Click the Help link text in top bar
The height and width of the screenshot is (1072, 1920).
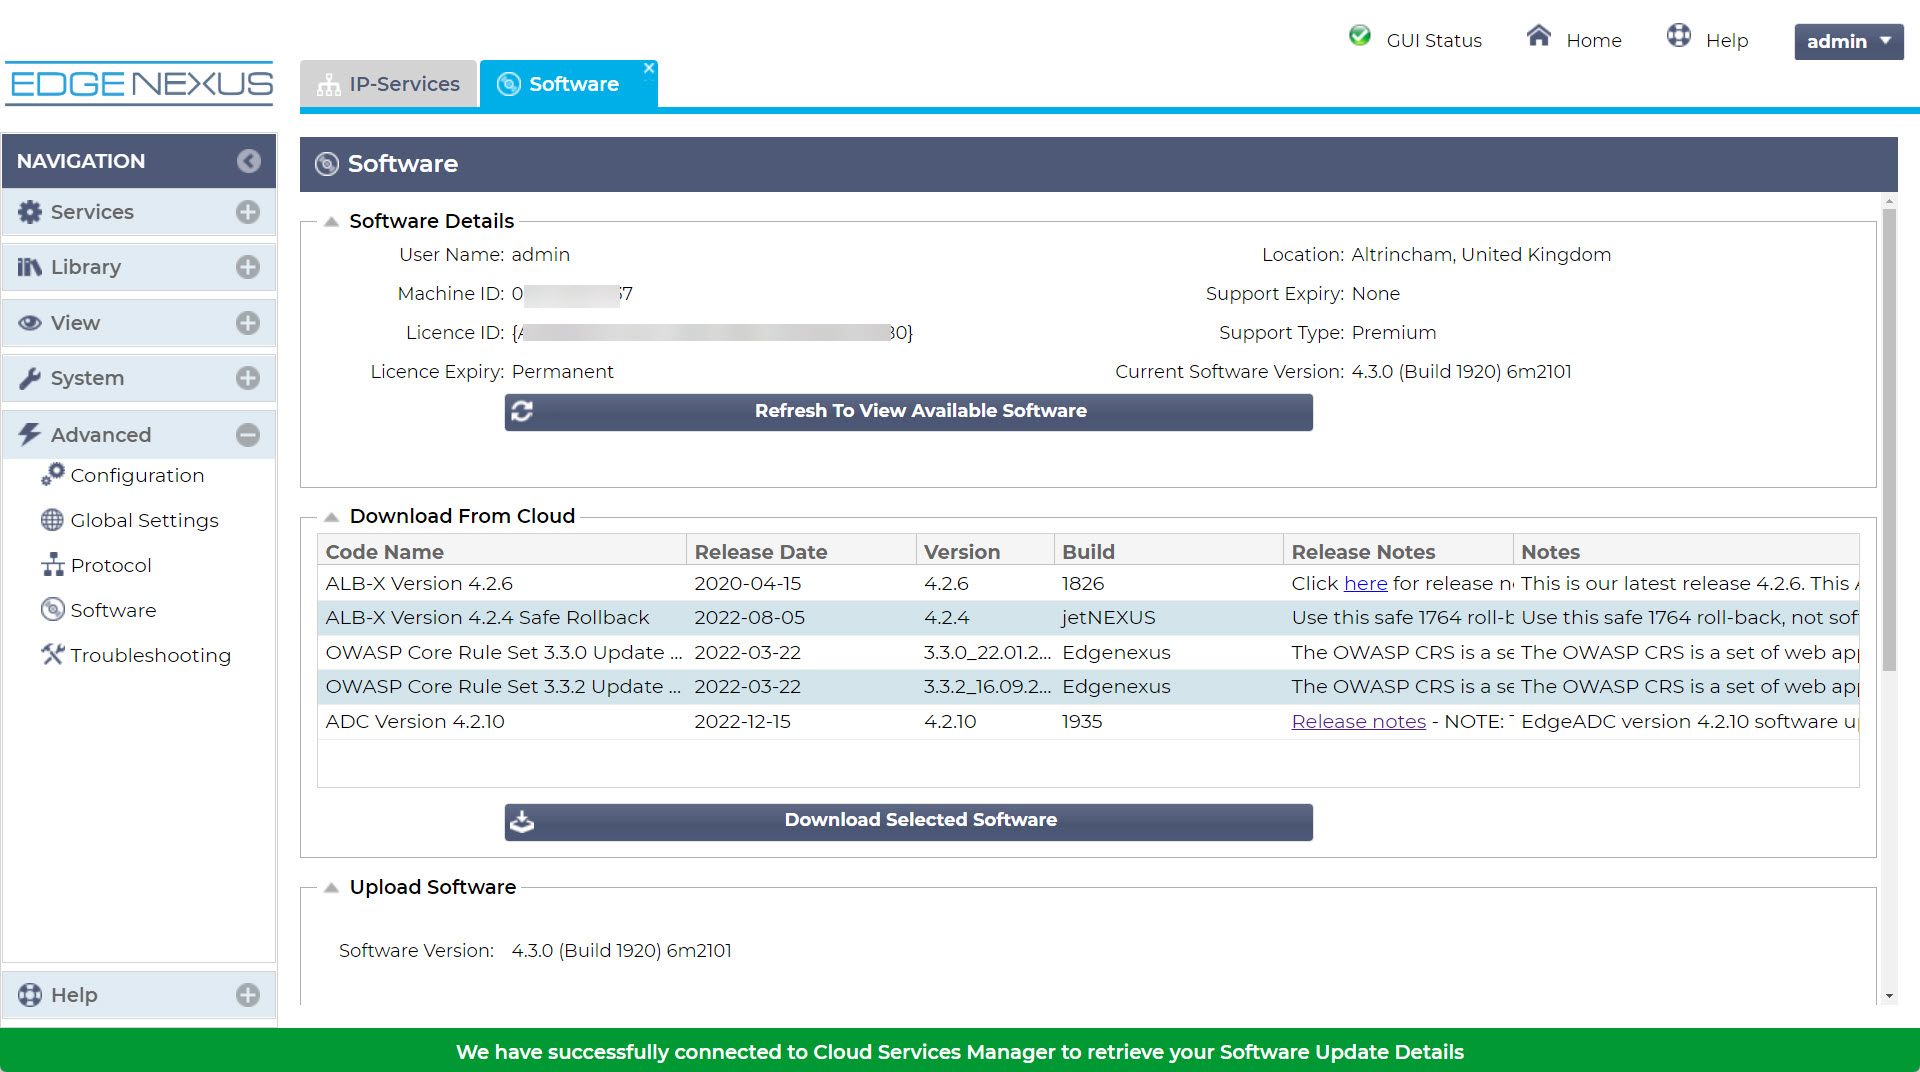coord(1726,40)
